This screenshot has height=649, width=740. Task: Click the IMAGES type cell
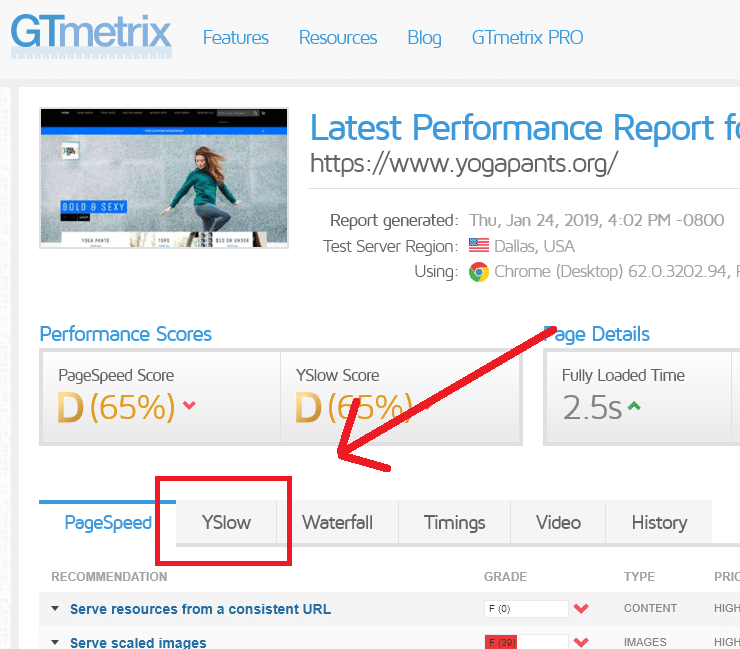pos(645,642)
